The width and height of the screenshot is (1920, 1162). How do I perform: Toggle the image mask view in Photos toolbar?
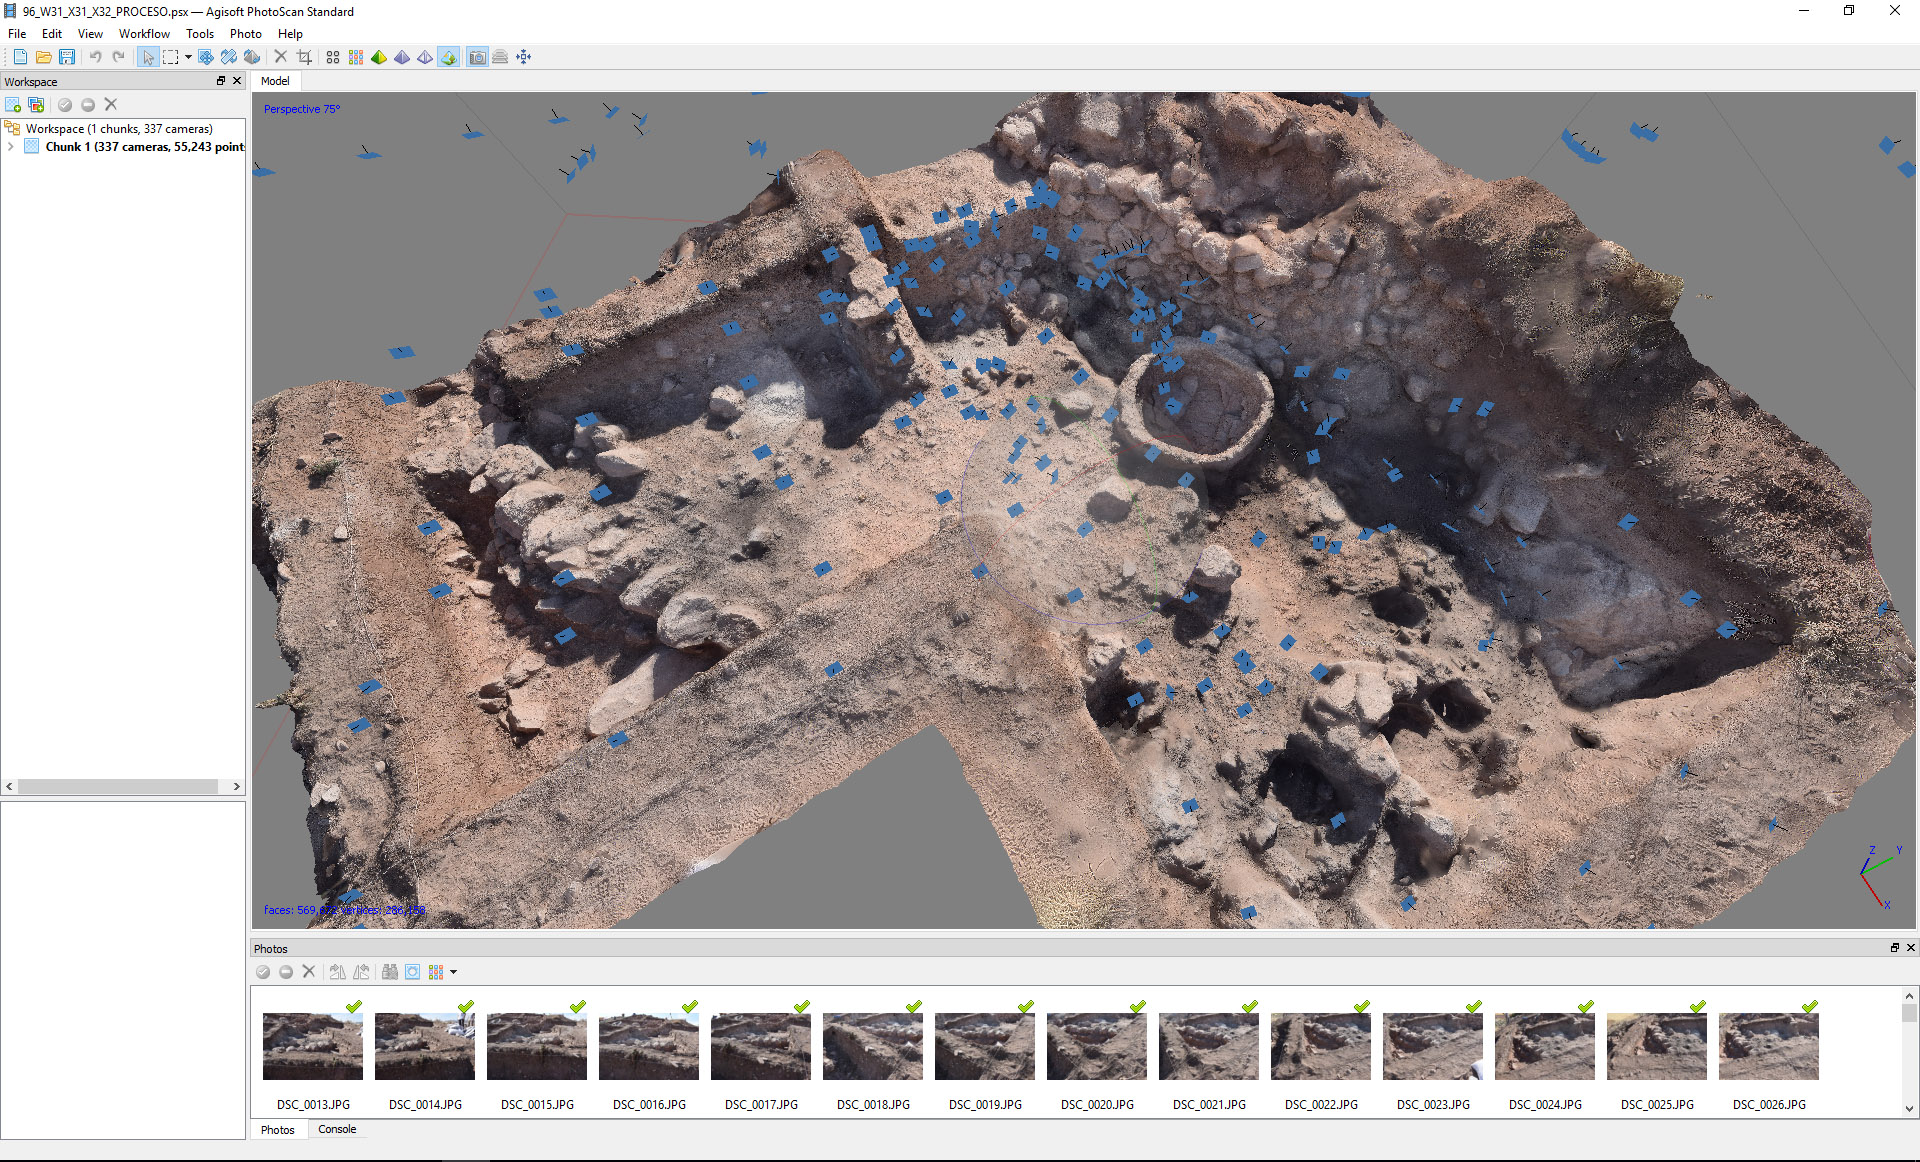pyautogui.click(x=412, y=972)
